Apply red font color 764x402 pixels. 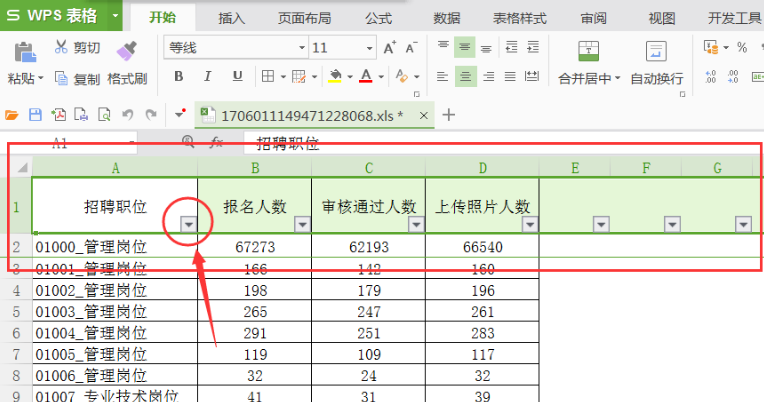(366, 77)
